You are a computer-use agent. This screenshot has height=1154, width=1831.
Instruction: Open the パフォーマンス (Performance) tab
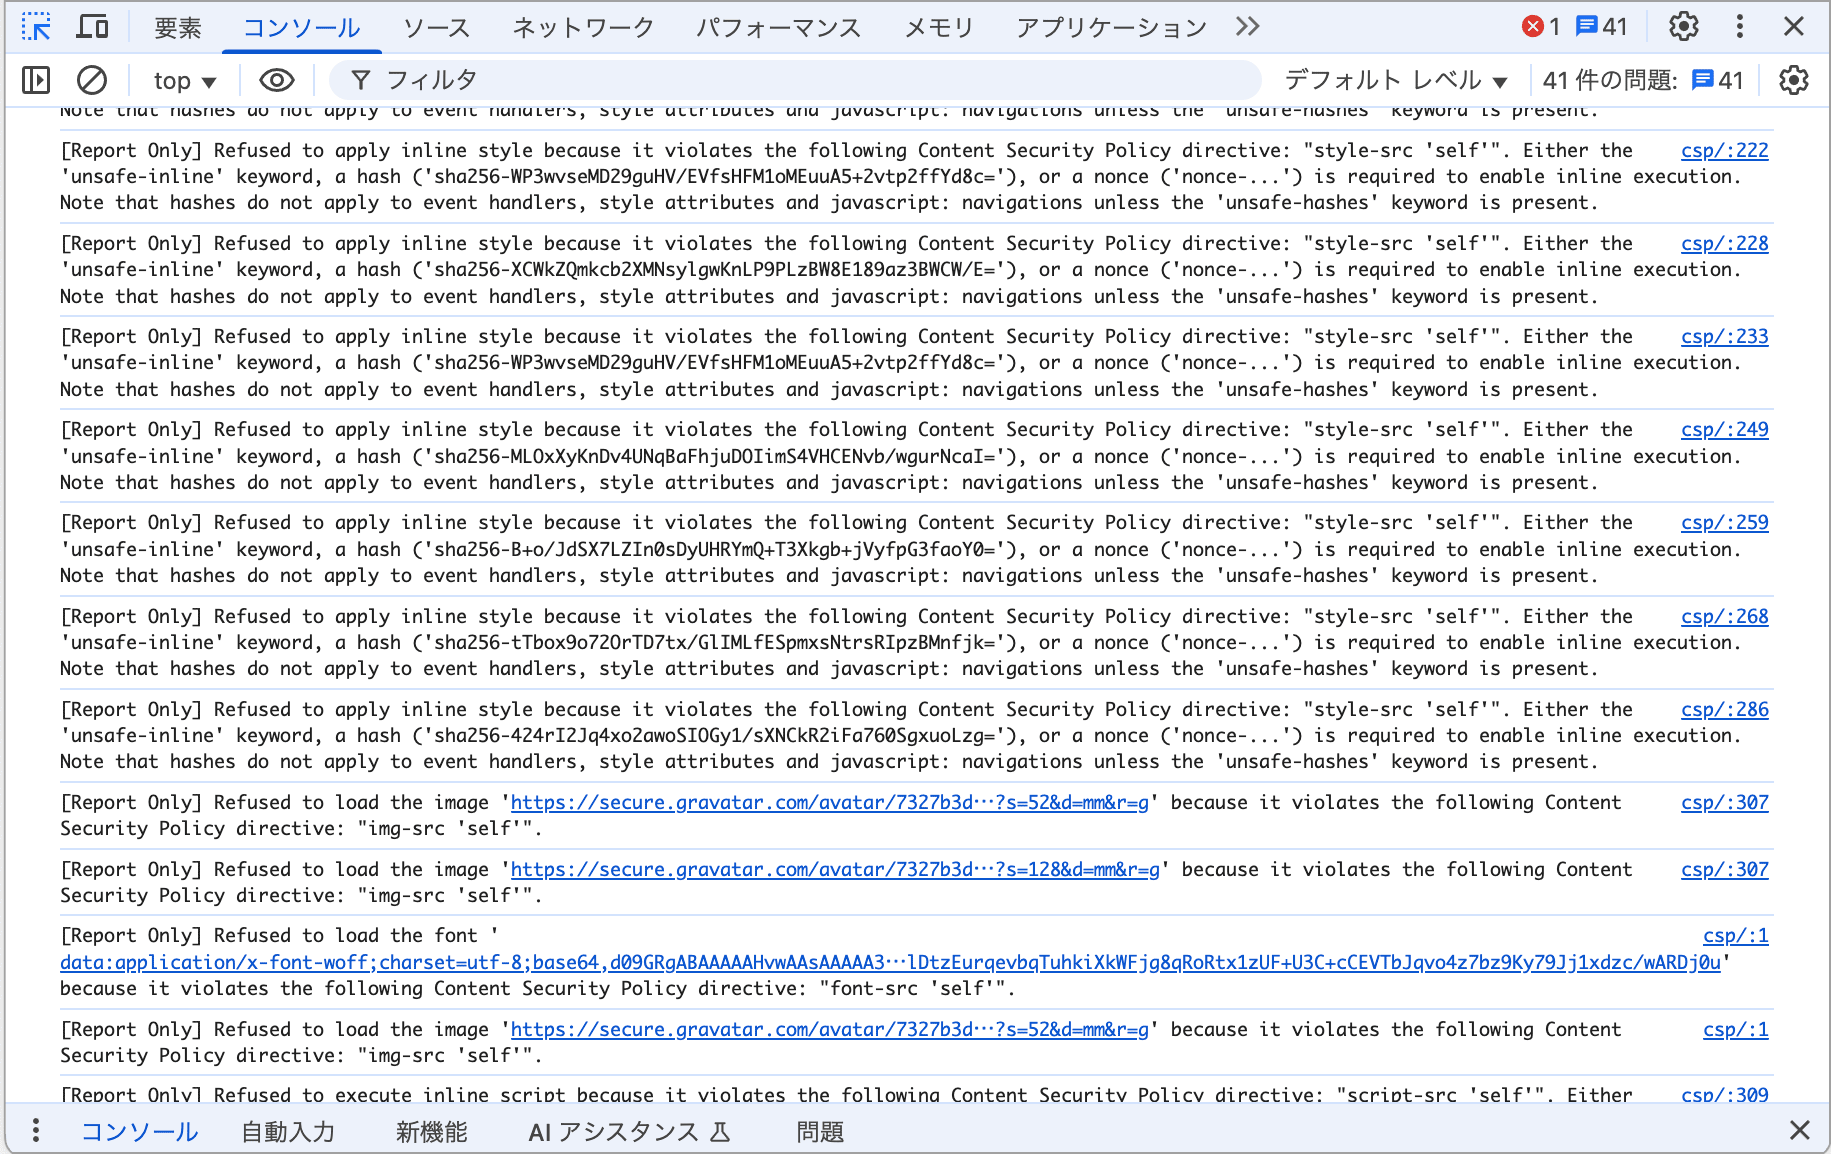[778, 28]
